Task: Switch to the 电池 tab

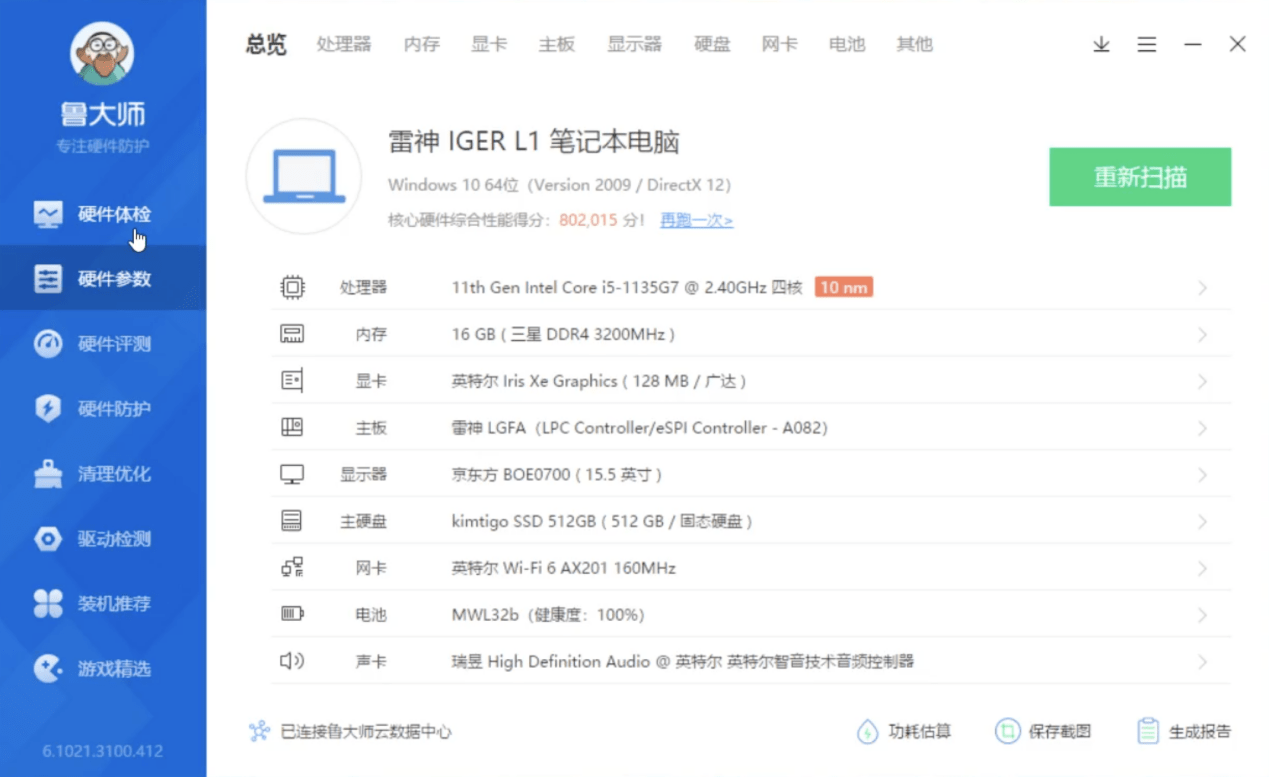Action: pos(847,44)
